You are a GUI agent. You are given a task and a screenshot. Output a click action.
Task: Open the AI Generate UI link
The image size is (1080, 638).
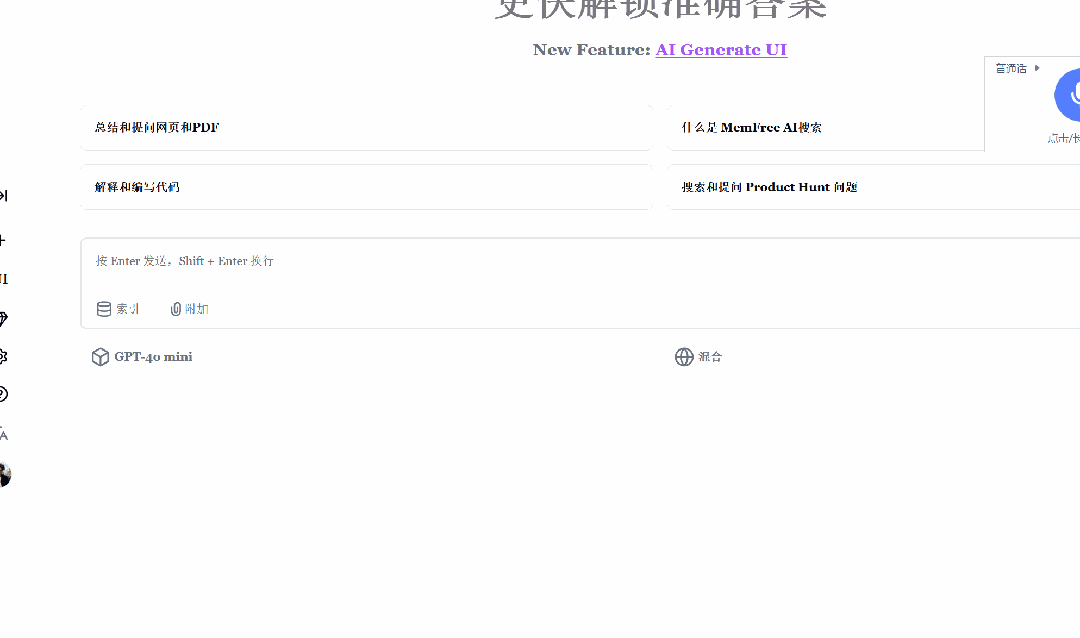(x=721, y=49)
